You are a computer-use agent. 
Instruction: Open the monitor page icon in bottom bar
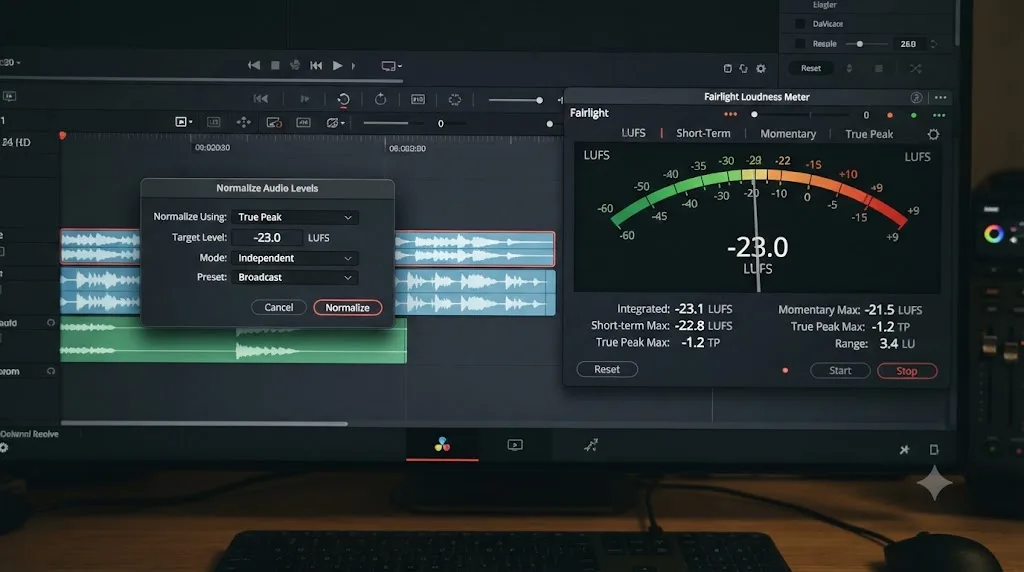515,445
